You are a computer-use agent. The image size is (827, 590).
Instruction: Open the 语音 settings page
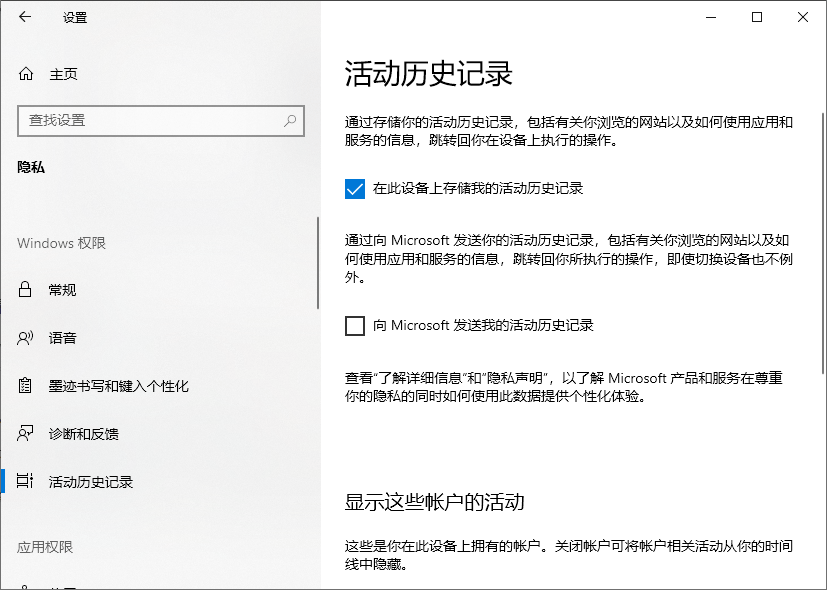pyautogui.click(x=159, y=338)
